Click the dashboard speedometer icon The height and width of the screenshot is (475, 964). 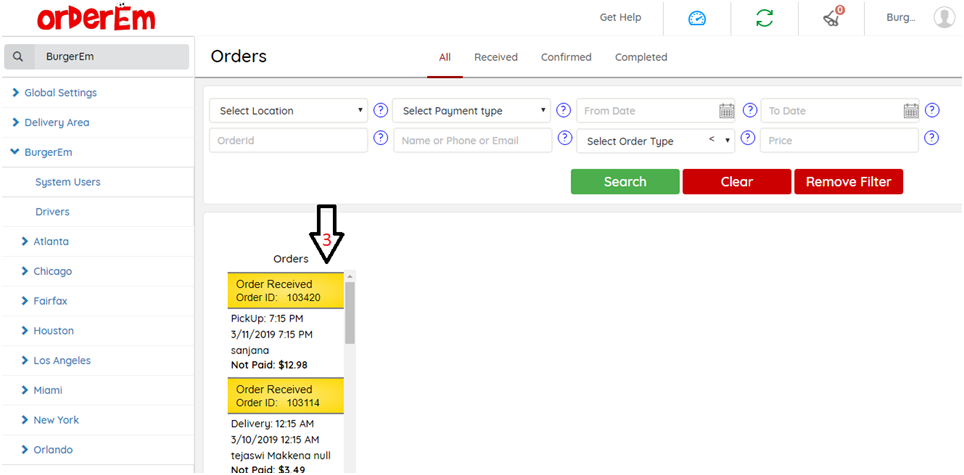[697, 18]
